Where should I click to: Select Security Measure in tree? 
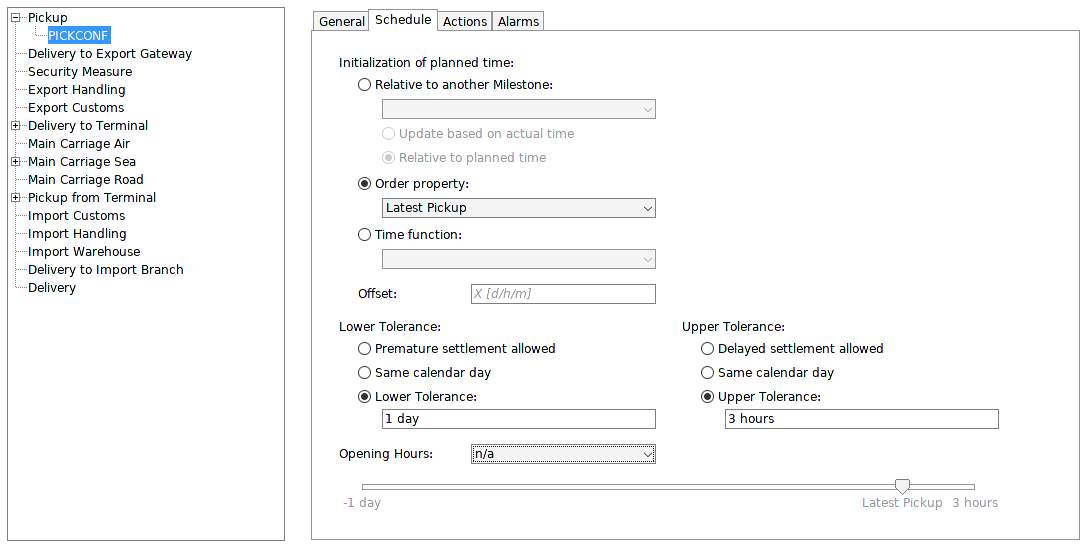click(x=80, y=72)
